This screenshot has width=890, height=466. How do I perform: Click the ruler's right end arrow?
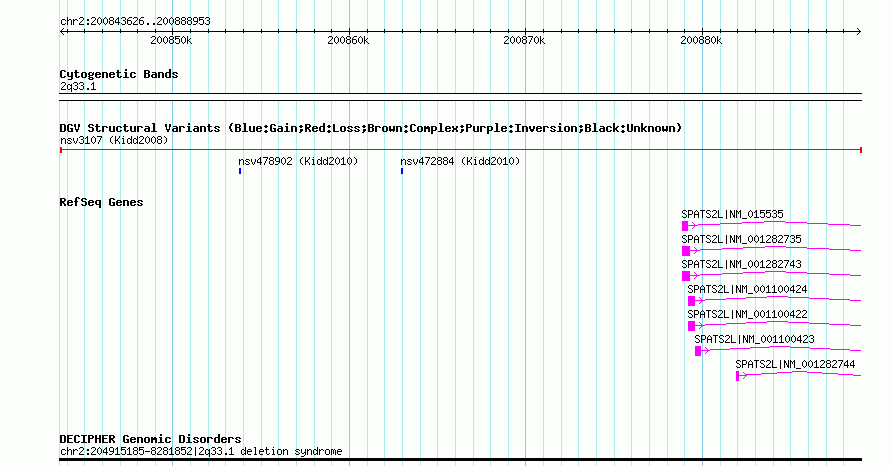click(859, 31)
